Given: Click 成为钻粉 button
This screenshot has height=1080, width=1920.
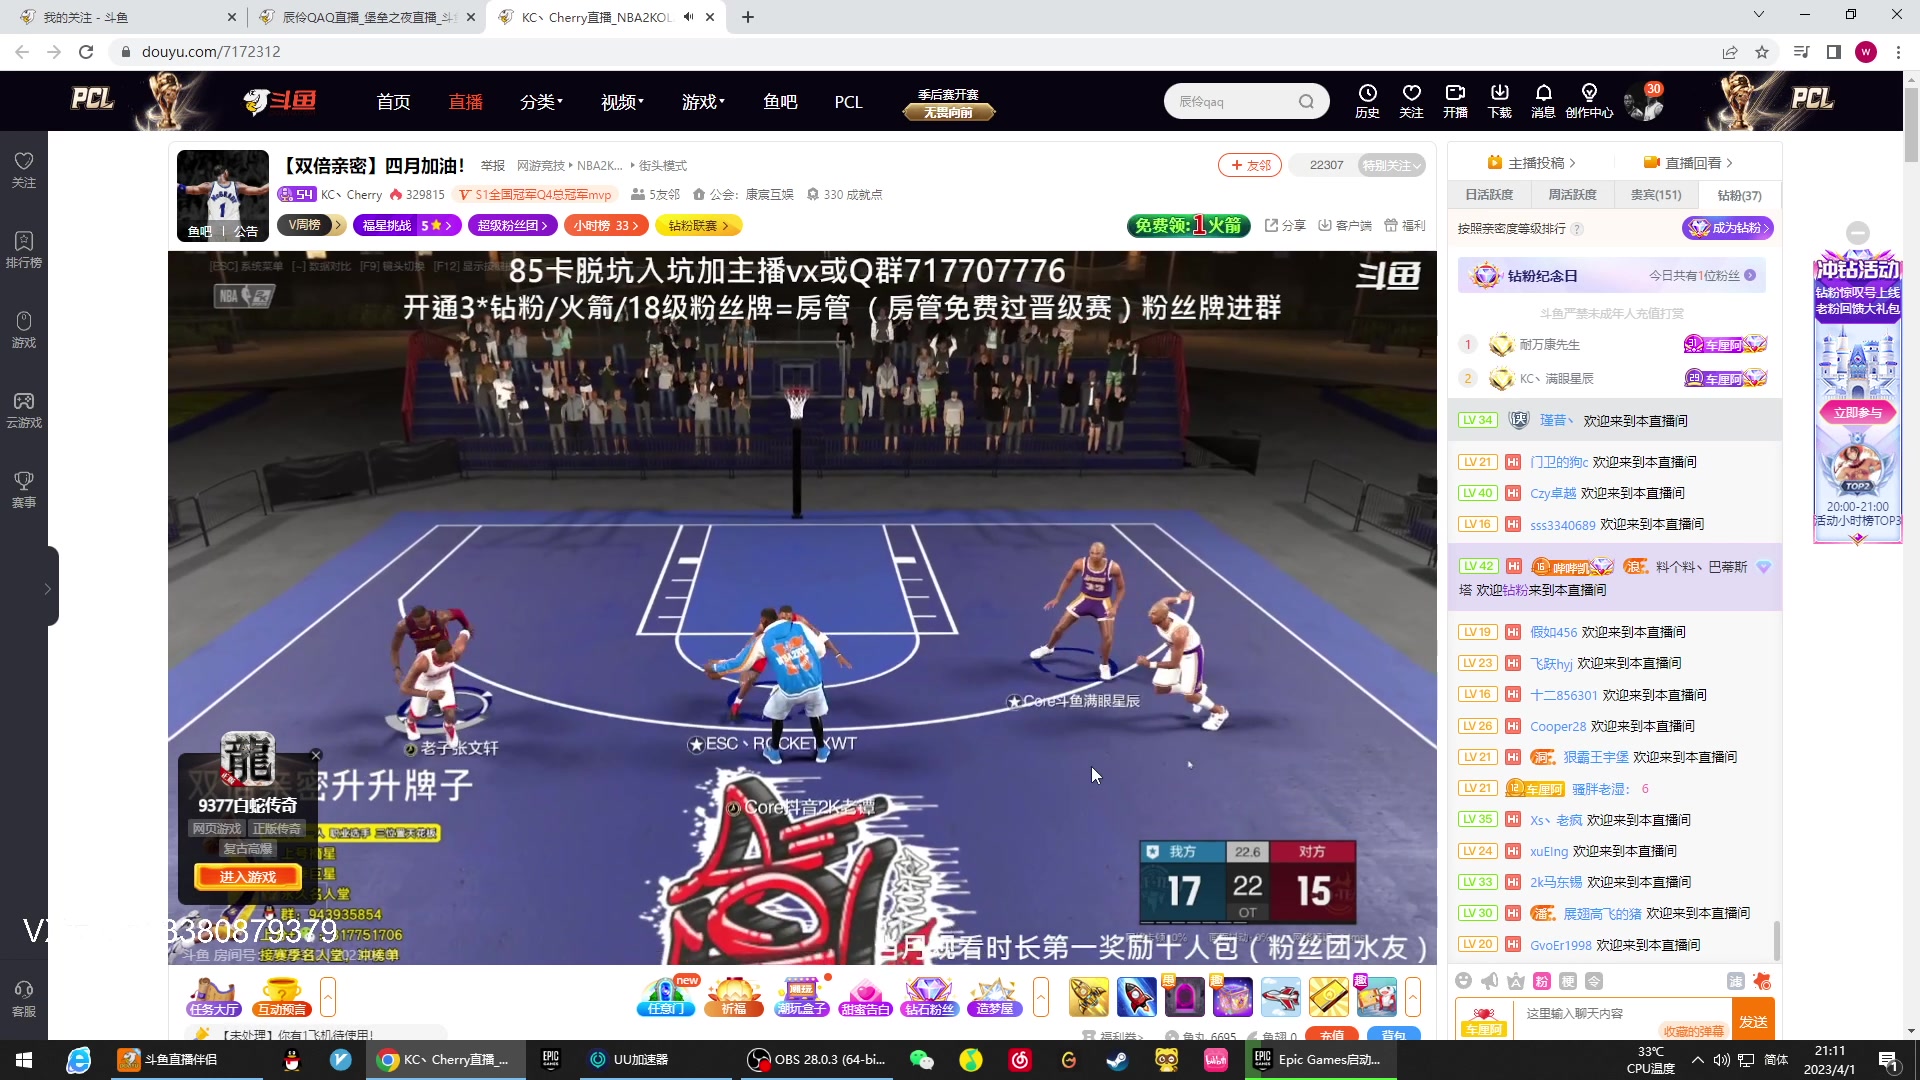Looking at the screenshot, I should 1728,228.
